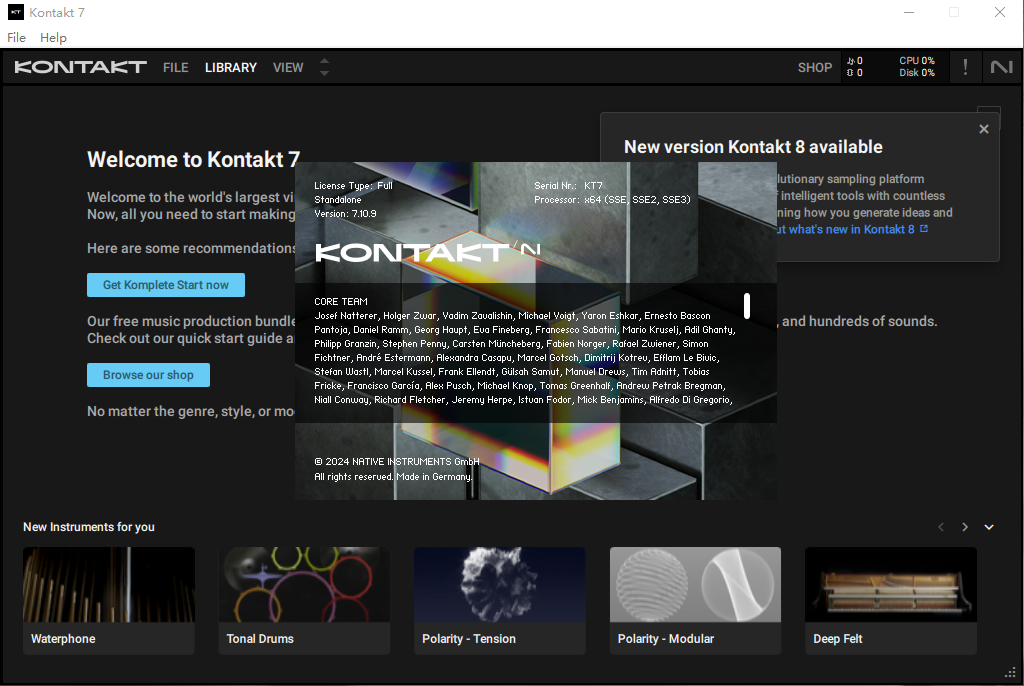The height and width of the screenshot is (686, 1024).
Task: Click the memory usage indicator below voices
Action: point(855,73)
